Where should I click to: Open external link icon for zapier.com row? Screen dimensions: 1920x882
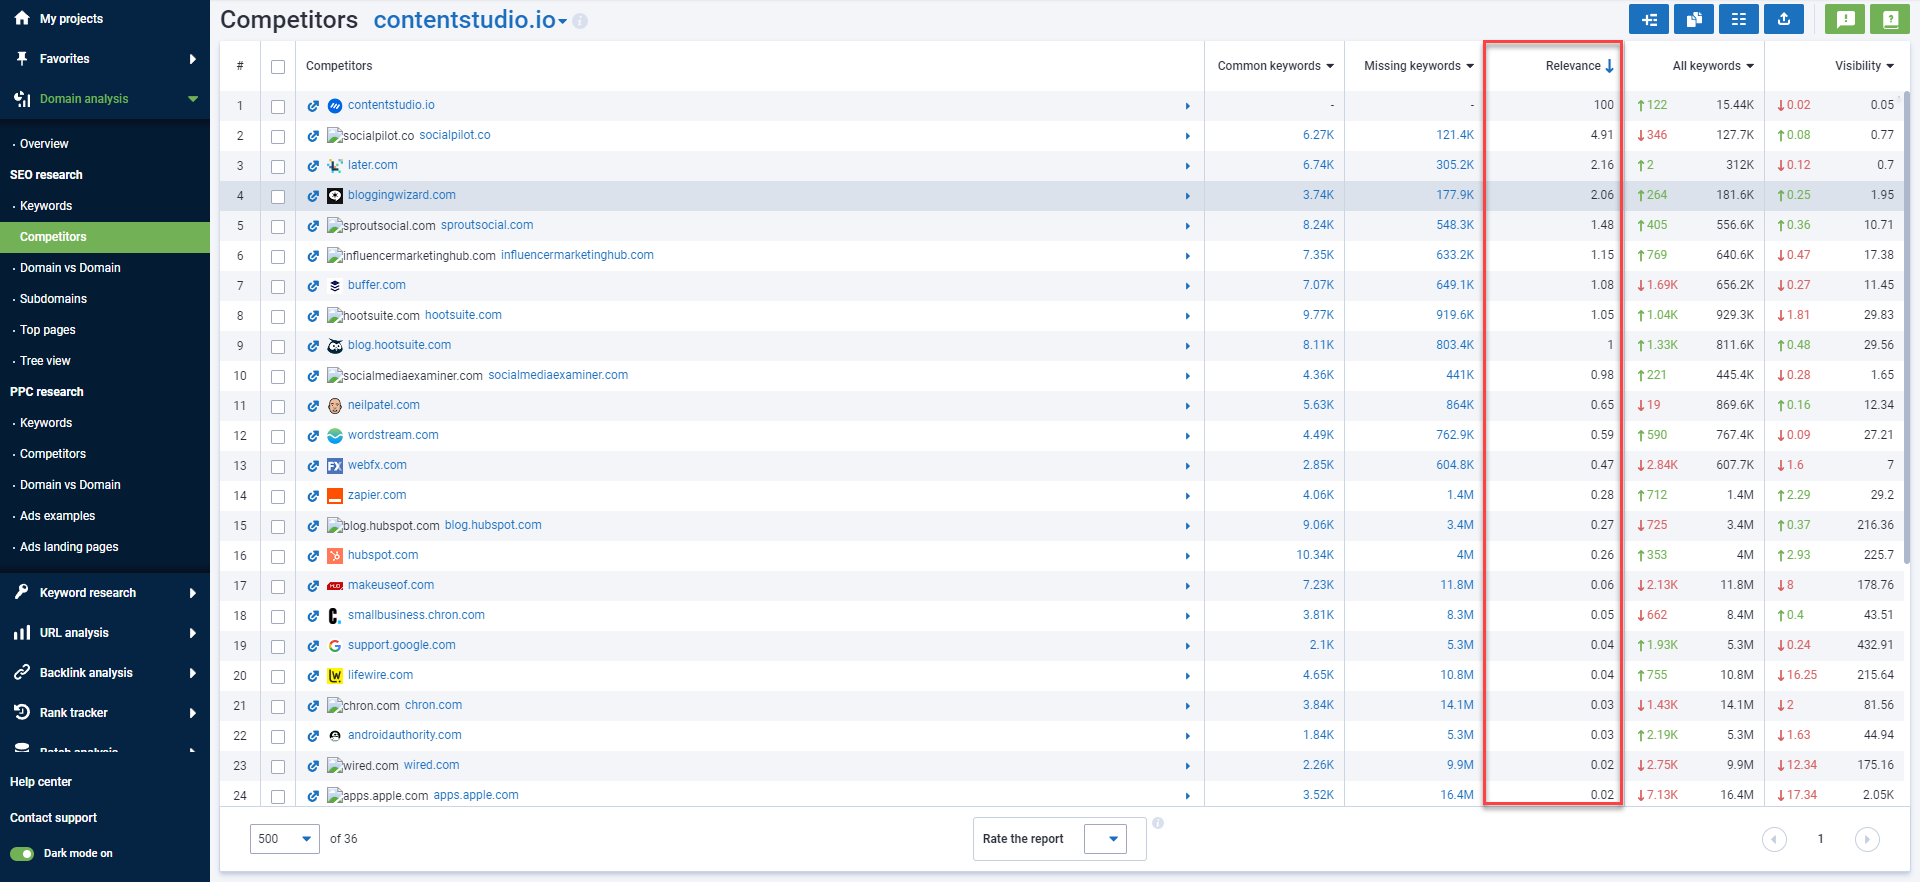[313, 496]
